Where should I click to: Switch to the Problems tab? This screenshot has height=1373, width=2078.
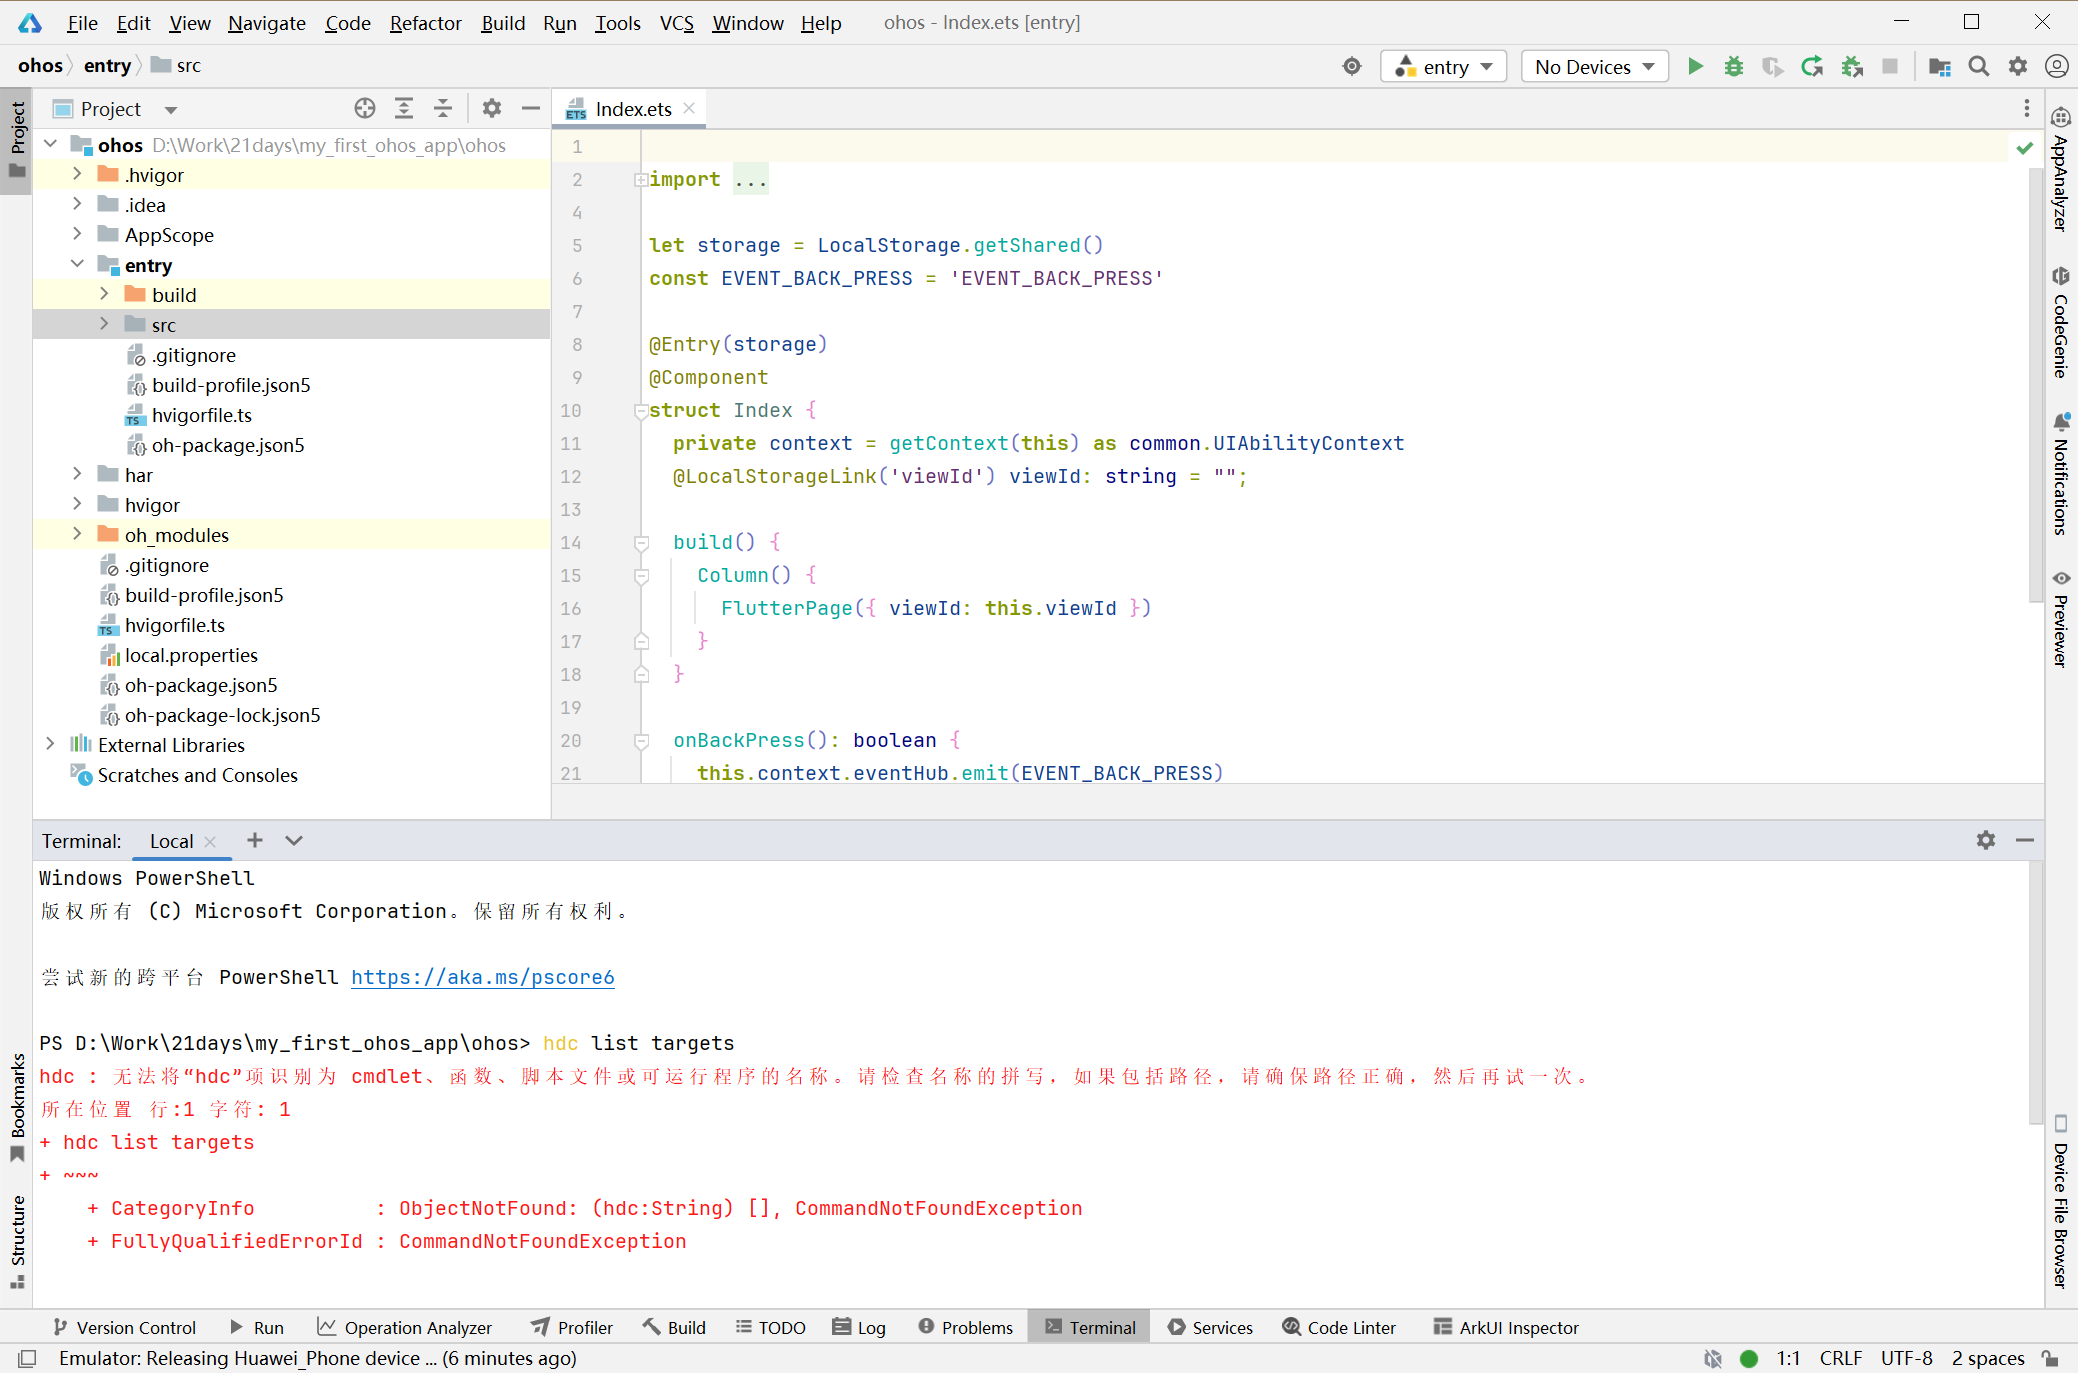point(965,1327)
